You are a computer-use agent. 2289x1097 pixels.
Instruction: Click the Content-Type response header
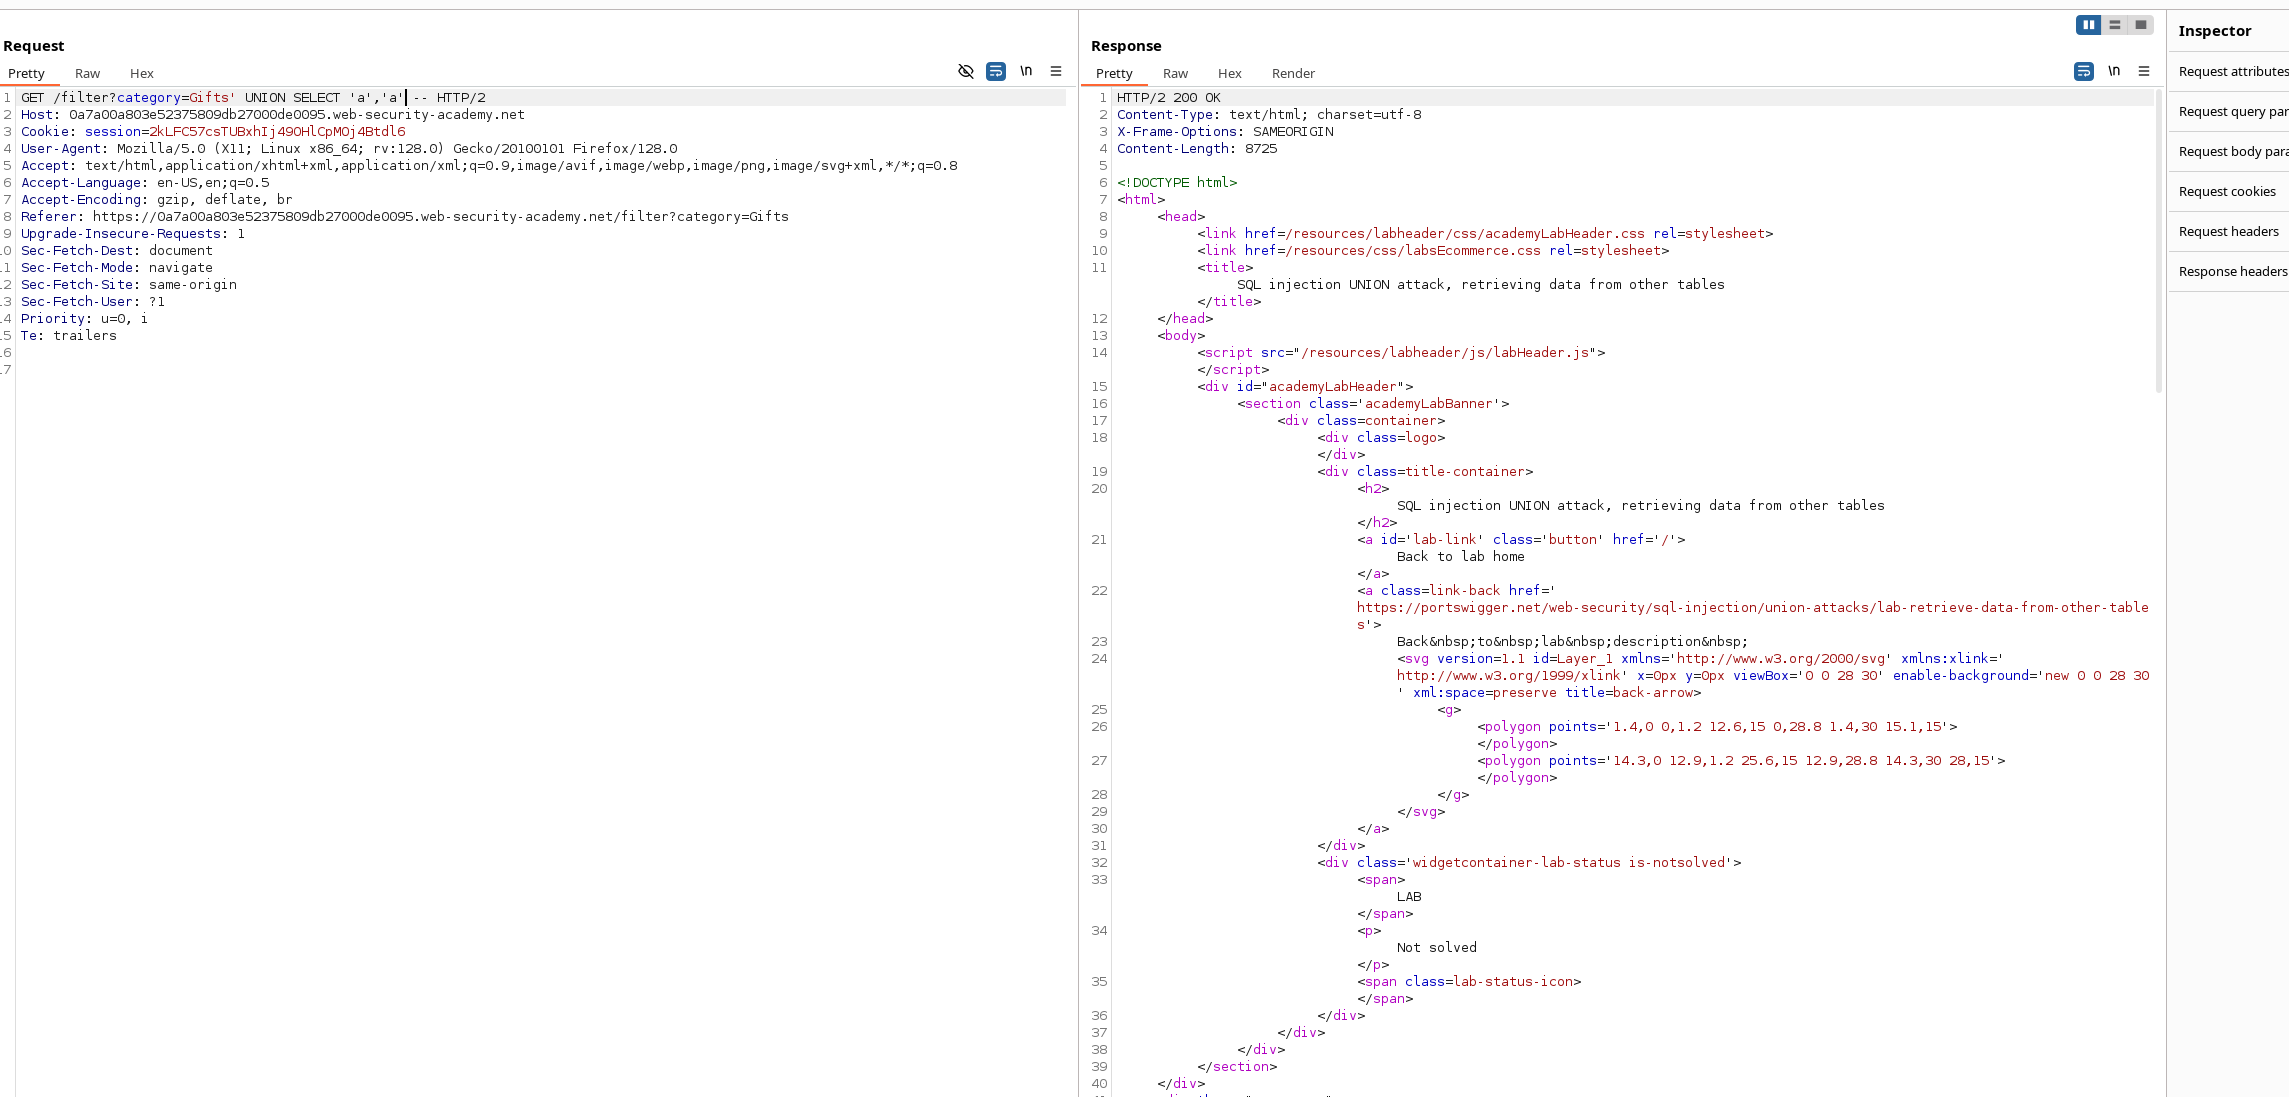(1269, 114)
